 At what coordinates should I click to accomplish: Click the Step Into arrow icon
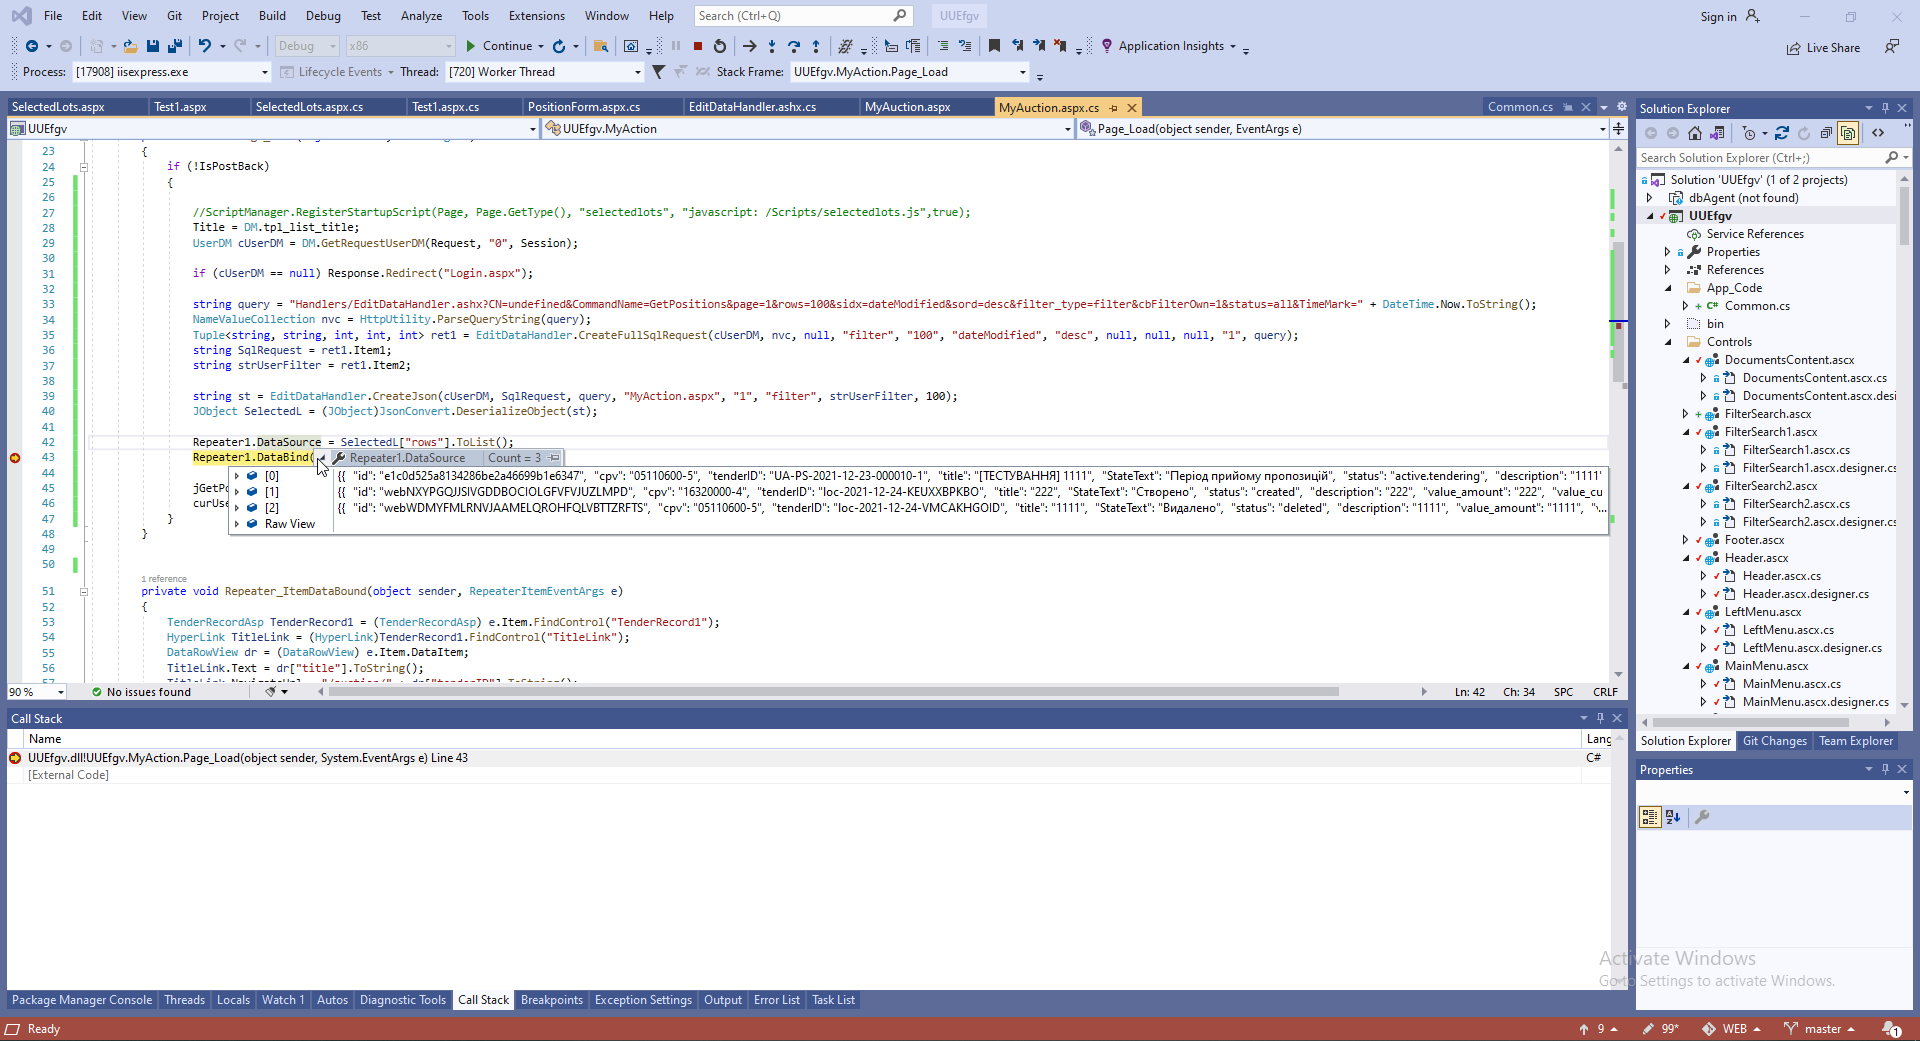tap(772, 46)
